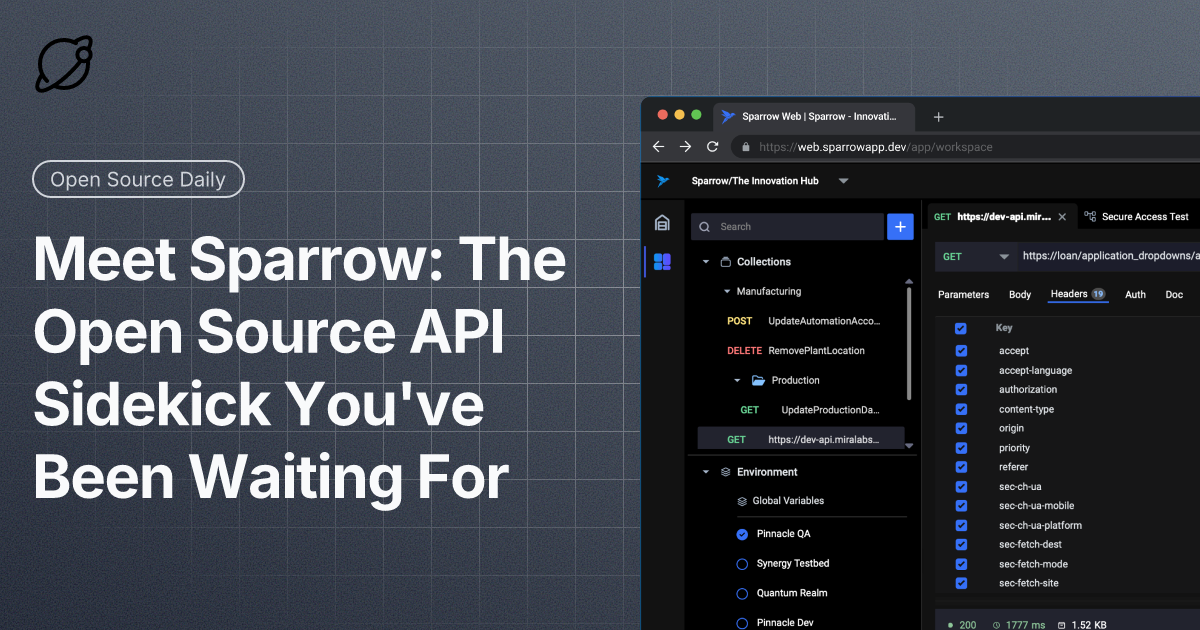Click the Global Variables layers icon
1200x630 pixels.
(x=742, y=501)
